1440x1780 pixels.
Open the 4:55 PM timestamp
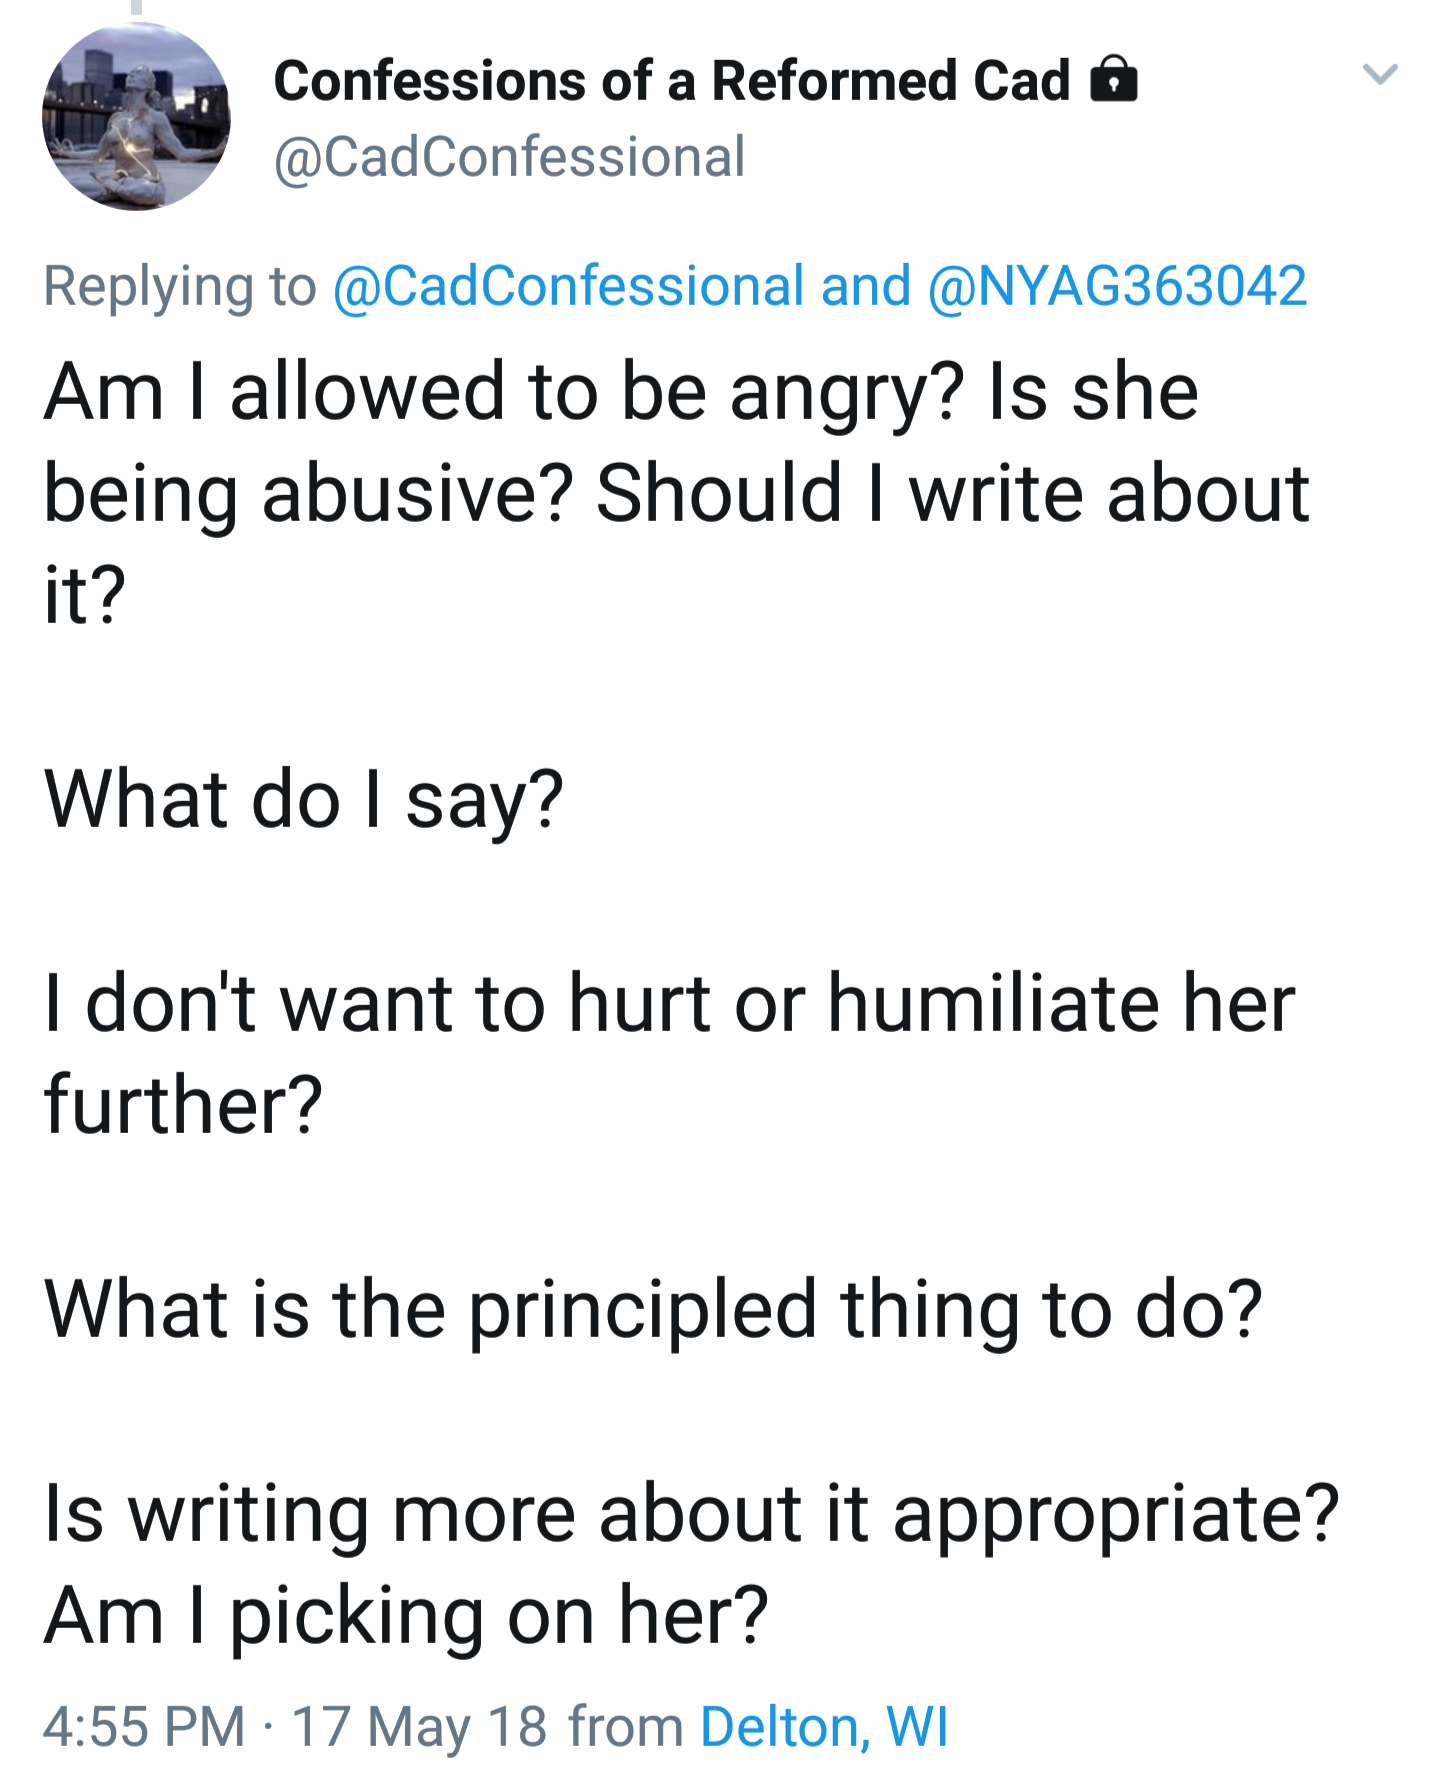(x=144, y=1727)
